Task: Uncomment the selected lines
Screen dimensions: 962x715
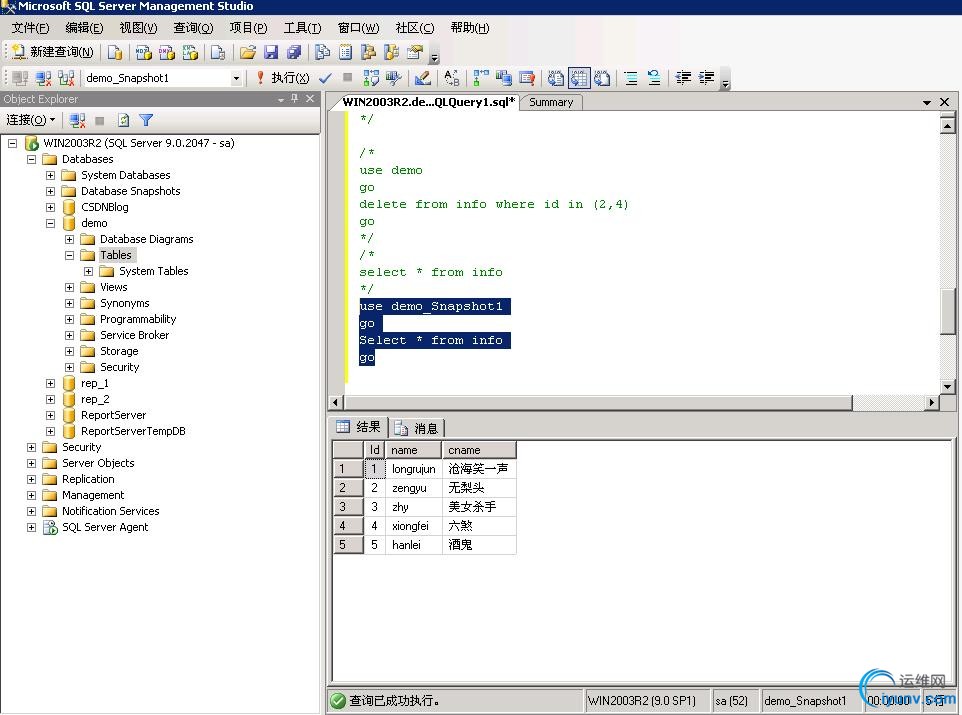Action: (x=654, y=78)
